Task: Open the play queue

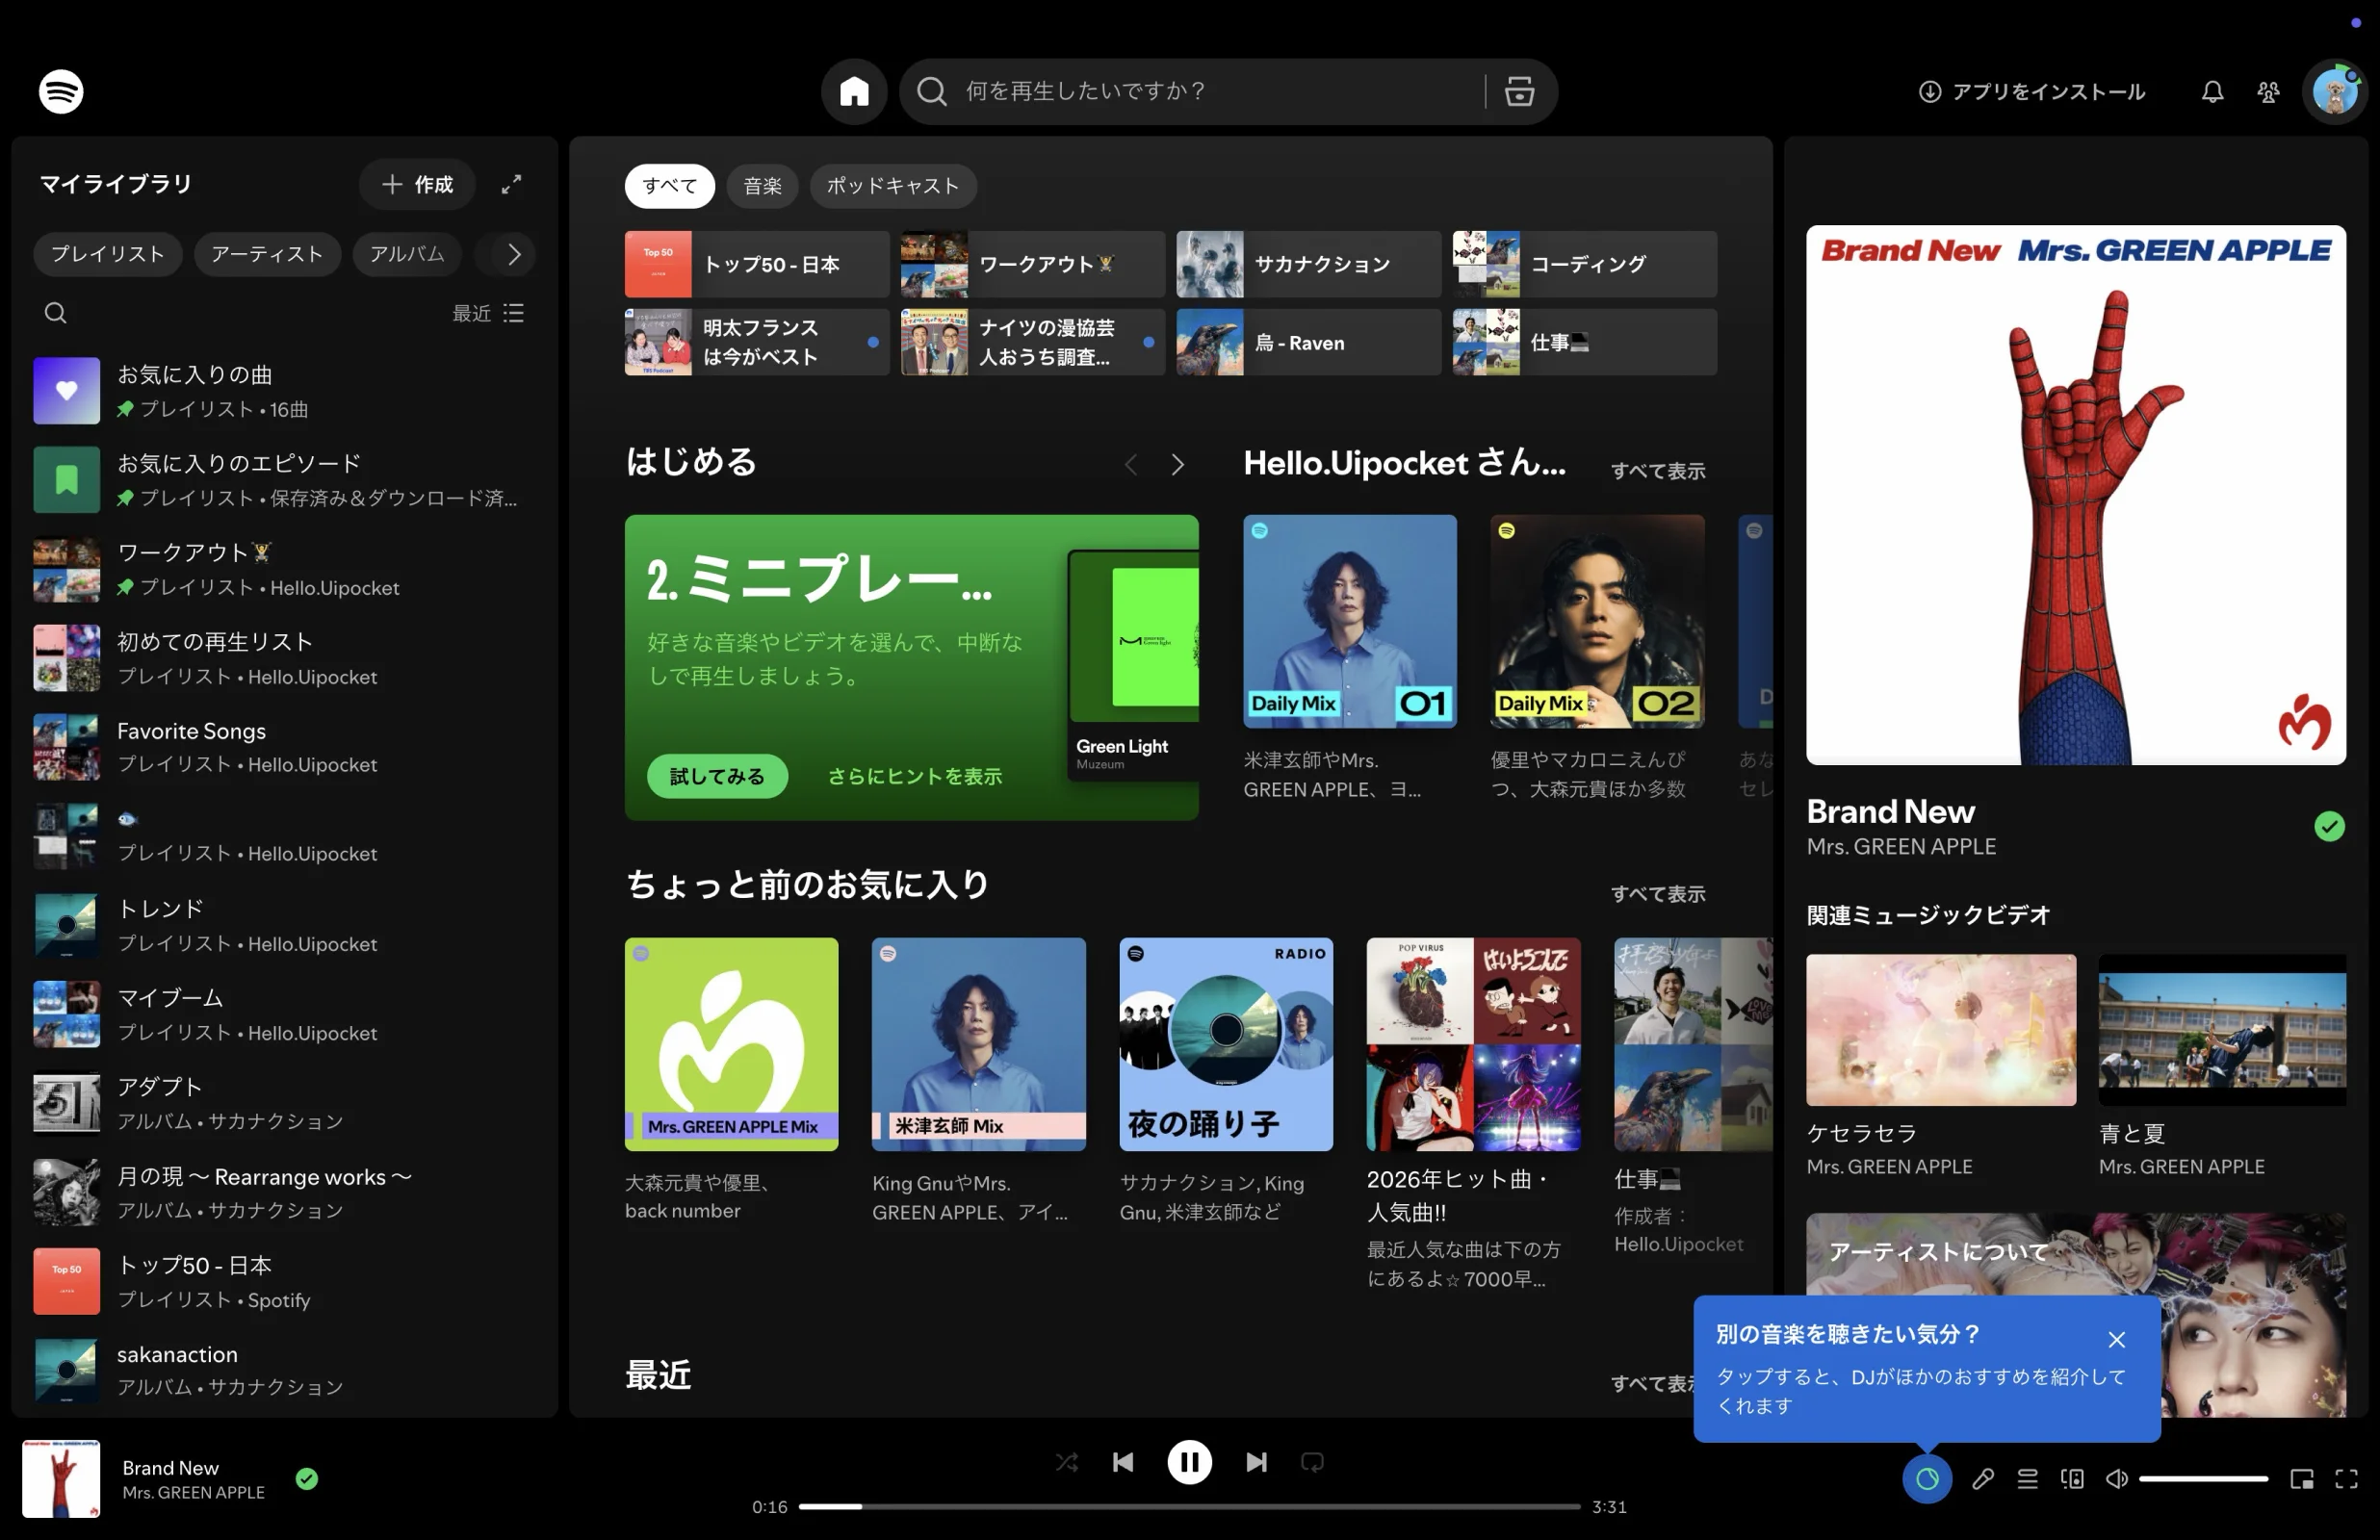Action: click(x=2027, y=1478)
